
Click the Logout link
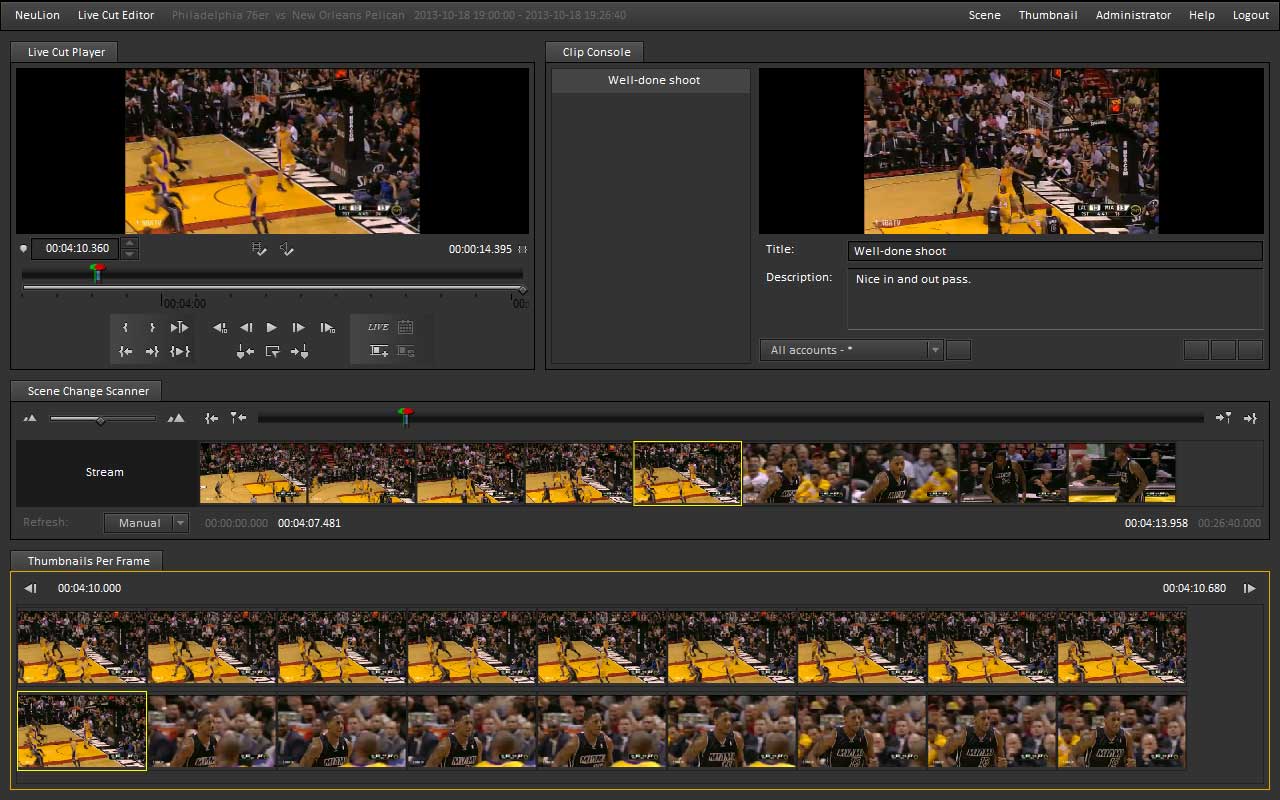pos(1250,15)
